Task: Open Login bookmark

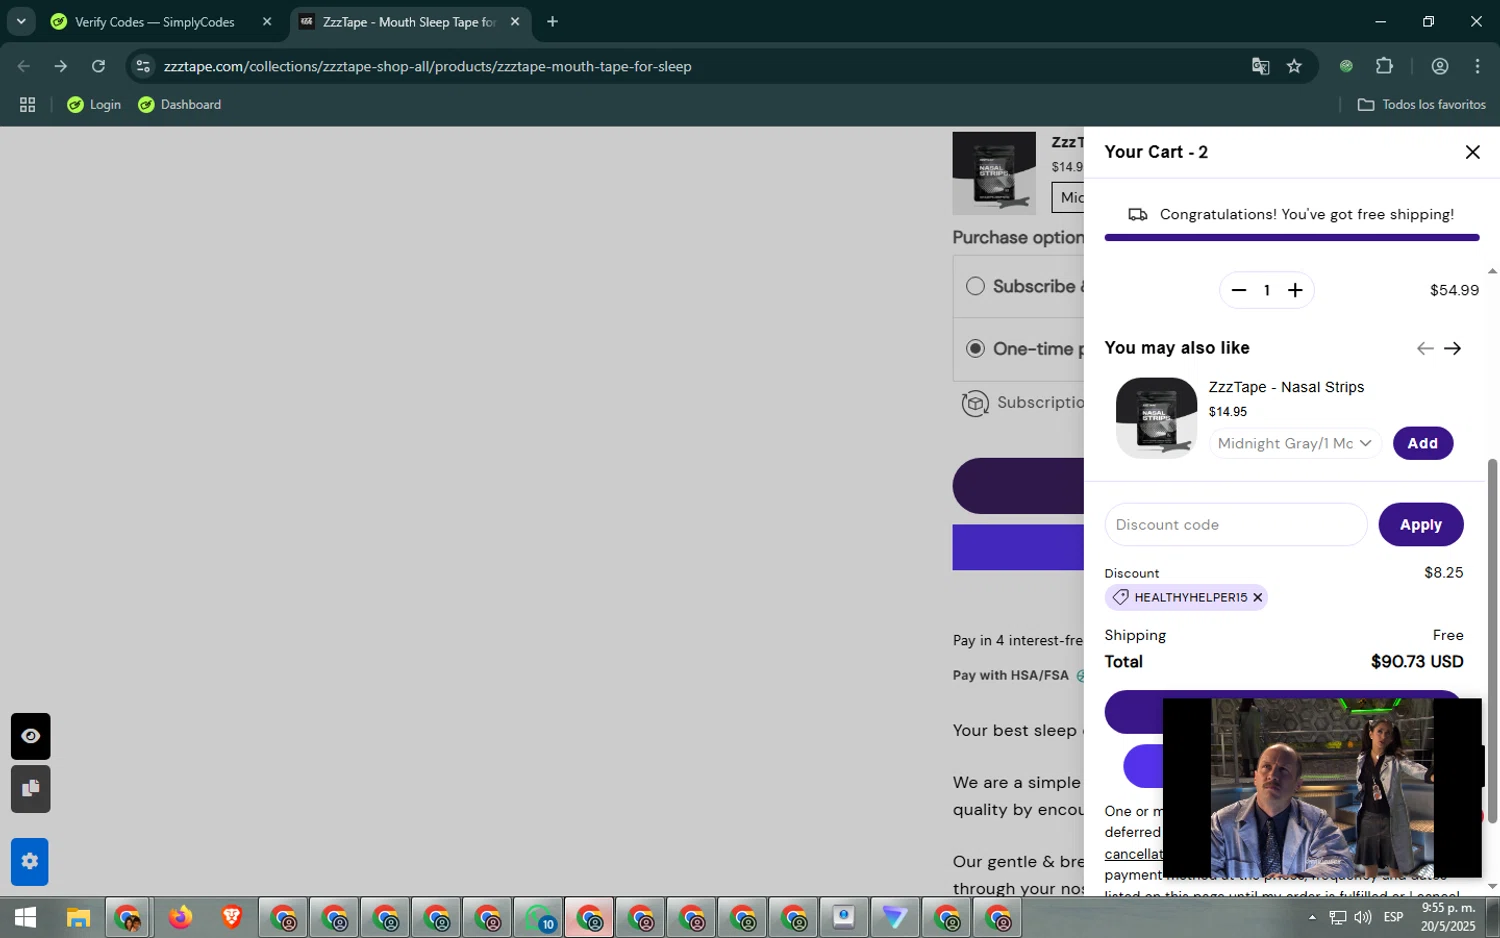Action: coord(94,105)
